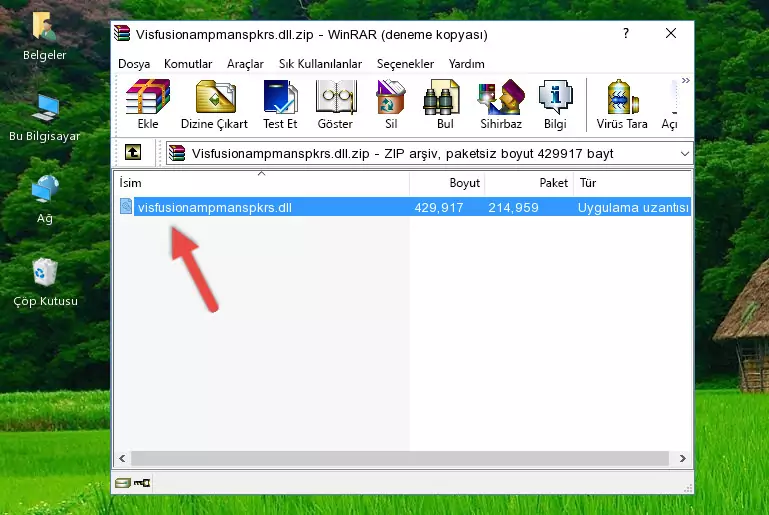Click the Sil (Delete) toolbar icon
769x515 pixels.
coord(391,104)
